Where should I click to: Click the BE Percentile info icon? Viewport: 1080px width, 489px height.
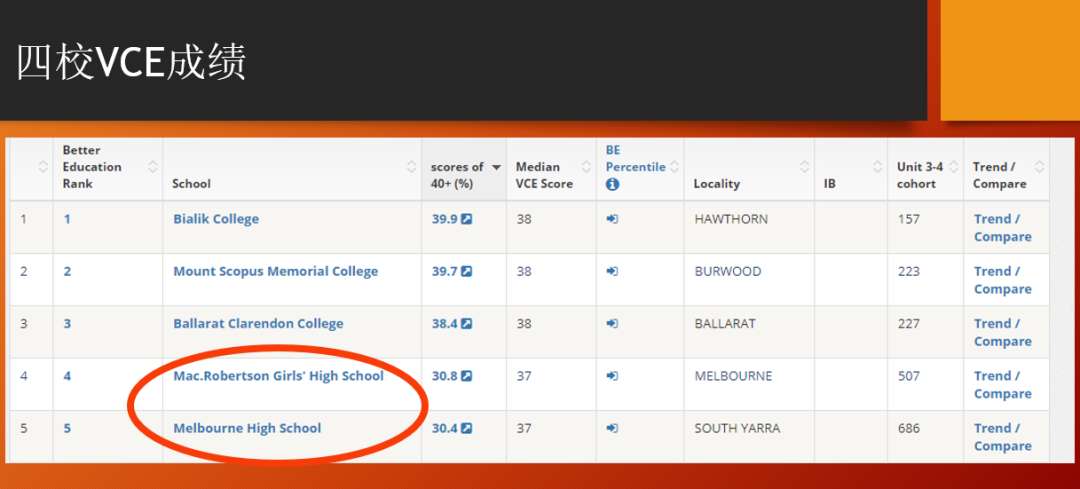coord(612,185)
